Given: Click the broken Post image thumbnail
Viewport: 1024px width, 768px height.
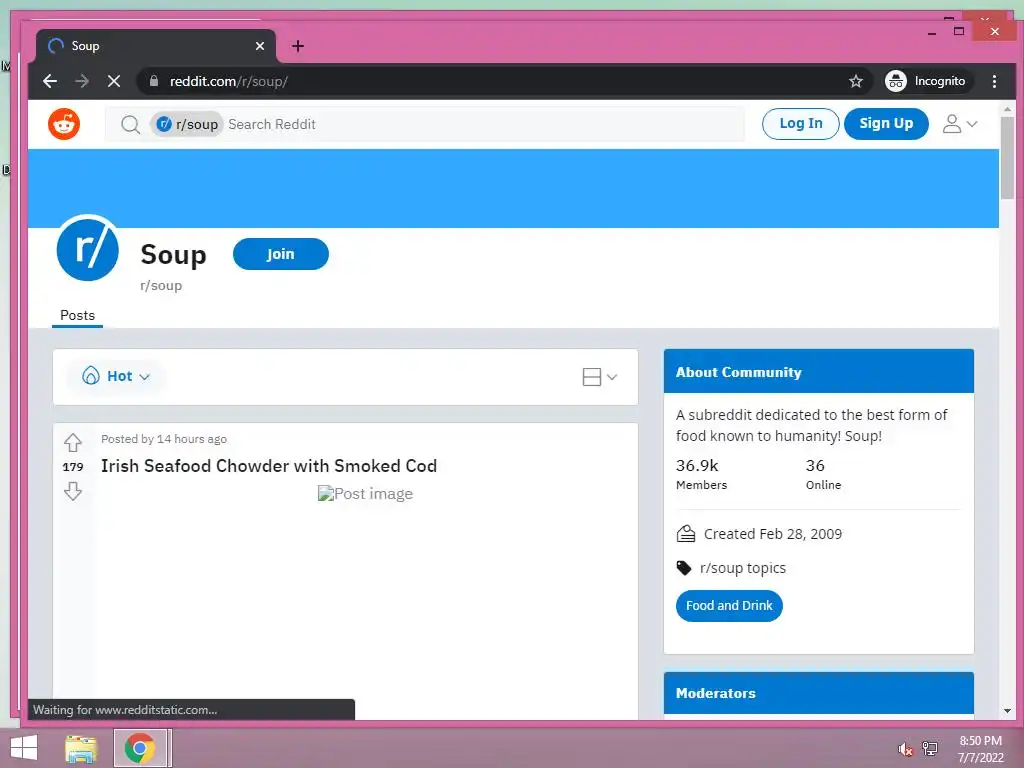Looking at the screenshot, I should pos(365,494).
